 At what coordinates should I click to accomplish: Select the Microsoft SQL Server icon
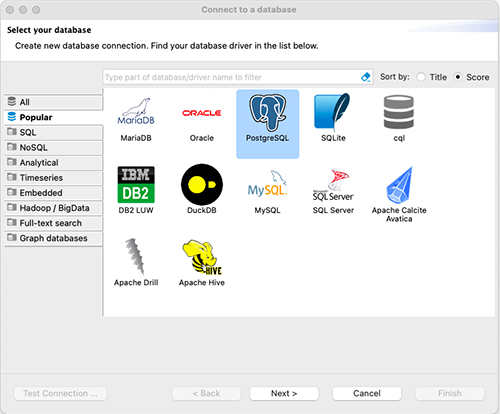coord(333,184)
